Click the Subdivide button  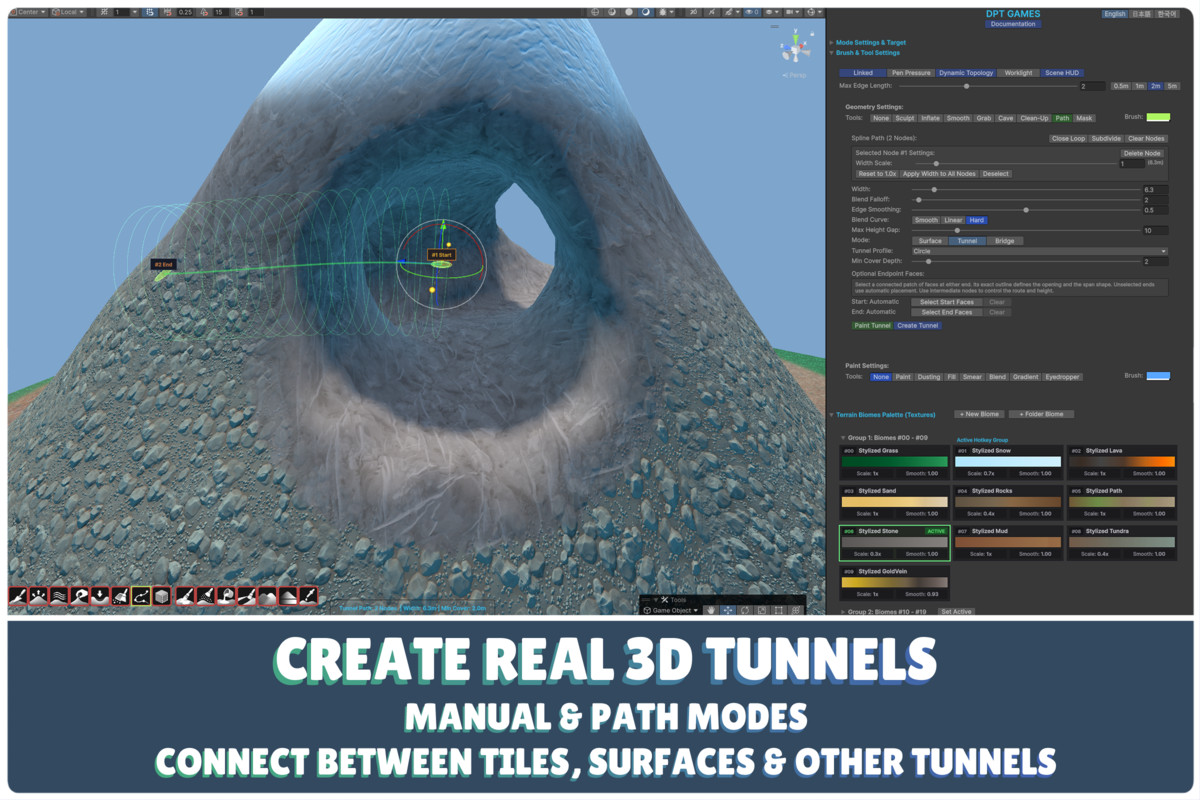tap(1106, 139)
